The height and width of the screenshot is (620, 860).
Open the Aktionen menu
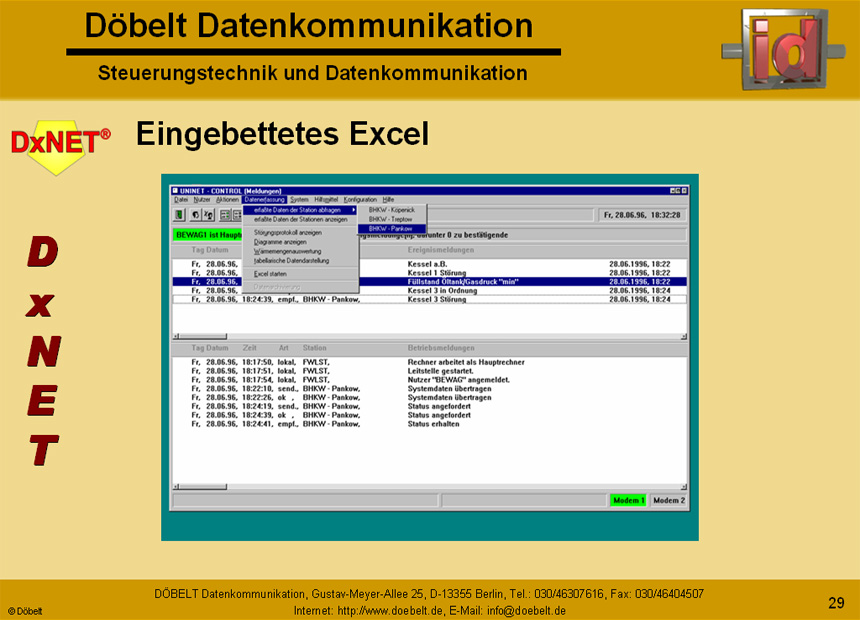[227, 200]
